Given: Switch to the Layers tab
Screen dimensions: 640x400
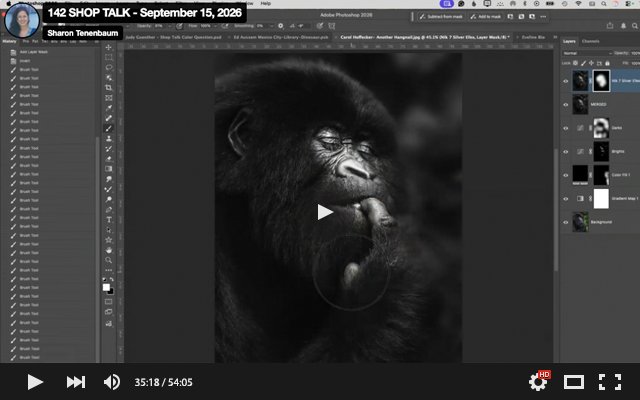Looking at the screenshot, I should [569, 41].
